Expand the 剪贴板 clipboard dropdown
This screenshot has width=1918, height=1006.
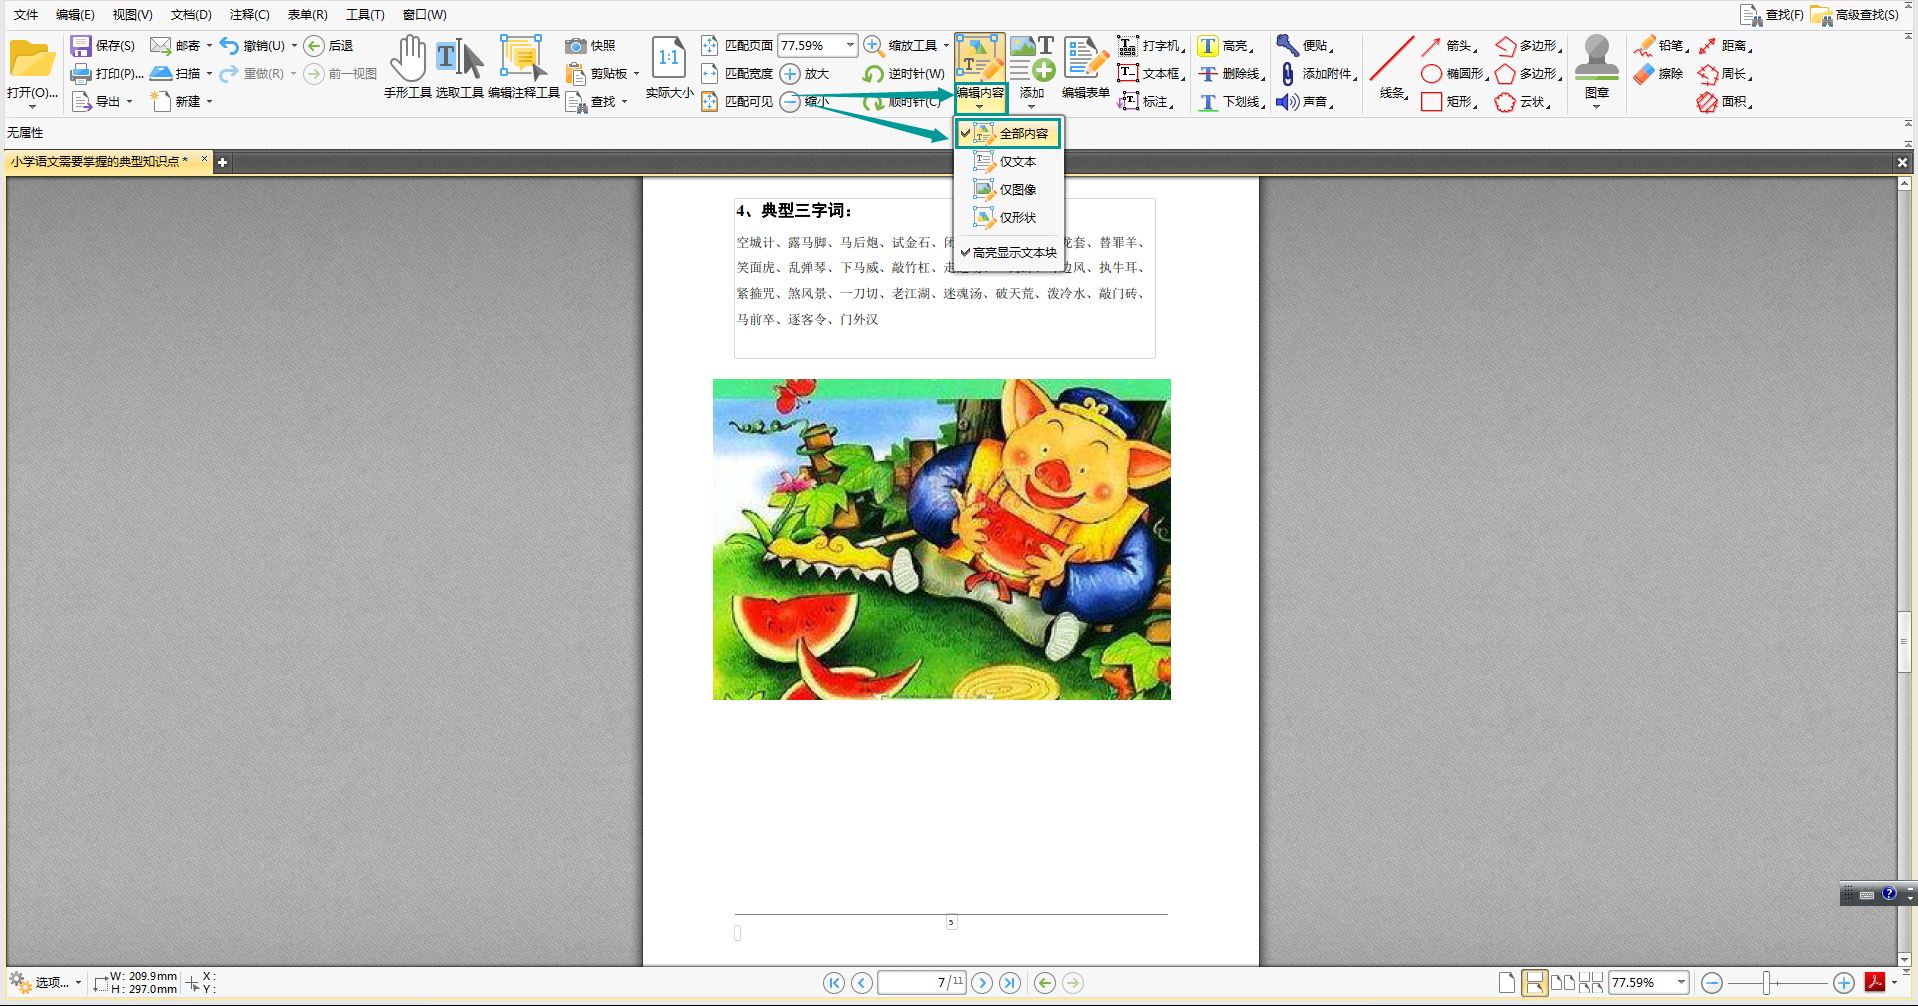click(636, 74)
